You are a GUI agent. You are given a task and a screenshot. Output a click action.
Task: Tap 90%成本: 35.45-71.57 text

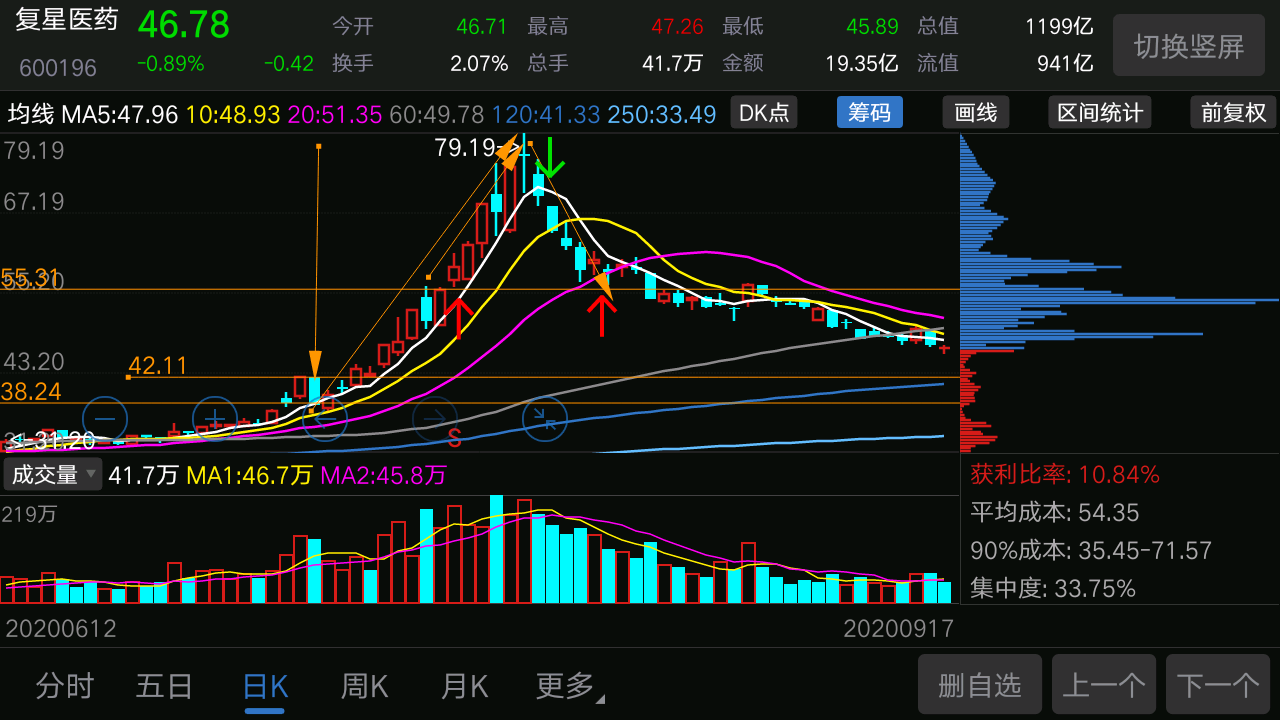pyautogui.click(x=1091, y=550)
